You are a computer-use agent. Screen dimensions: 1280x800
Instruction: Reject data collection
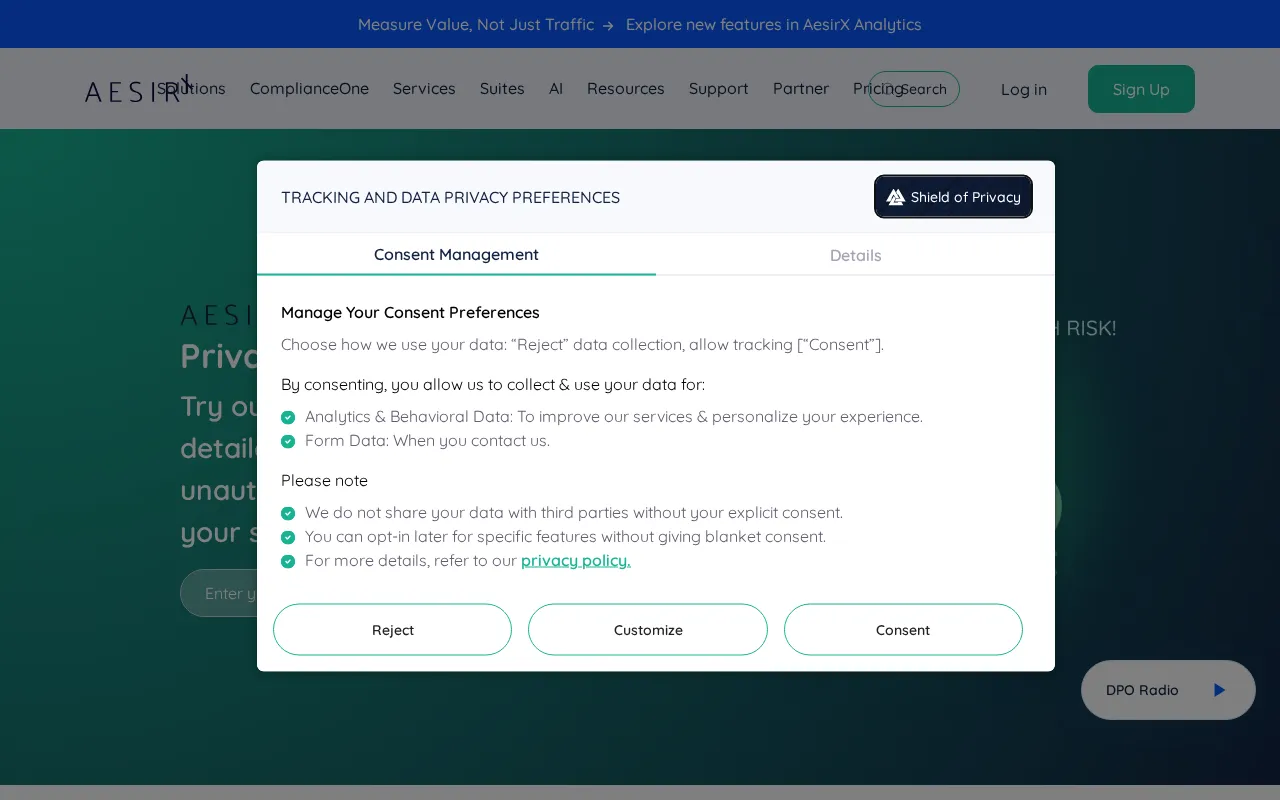pos(392,630)
